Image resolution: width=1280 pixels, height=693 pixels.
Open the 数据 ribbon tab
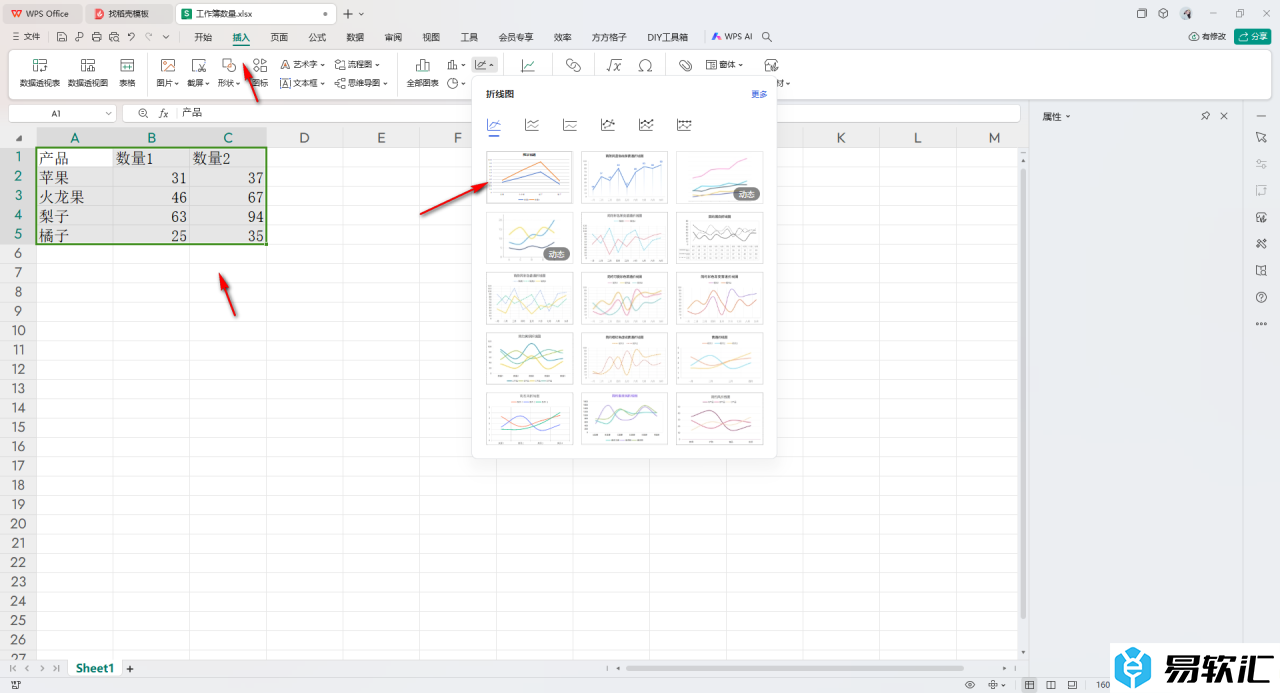(355, 37)
